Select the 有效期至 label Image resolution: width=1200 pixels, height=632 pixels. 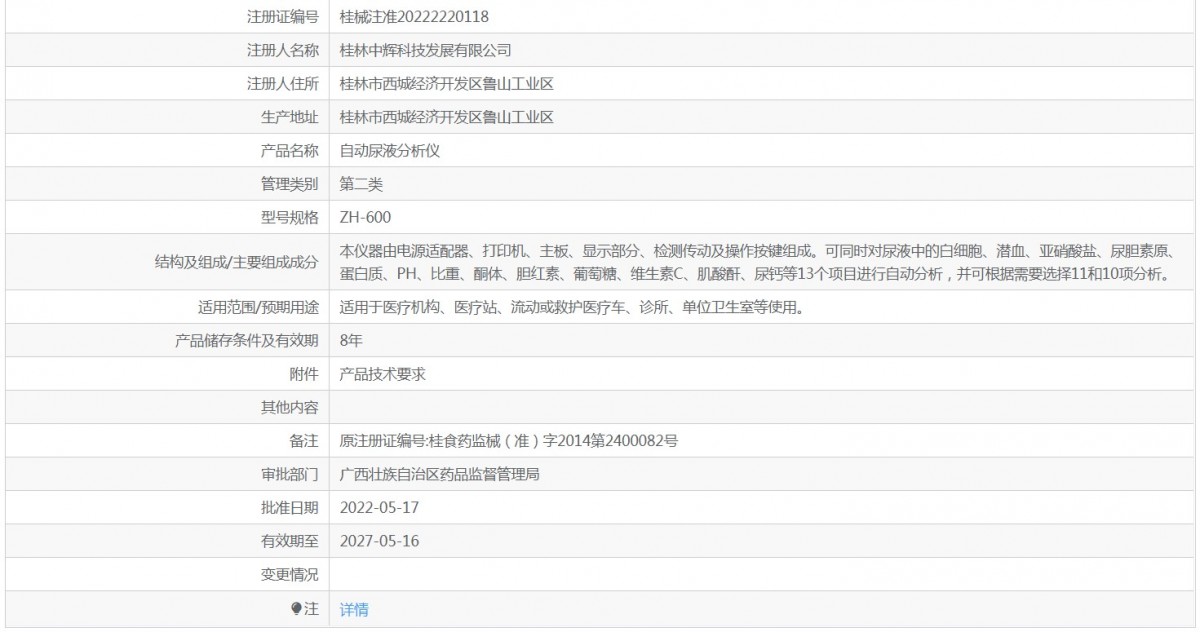click(x=290, y=541)
